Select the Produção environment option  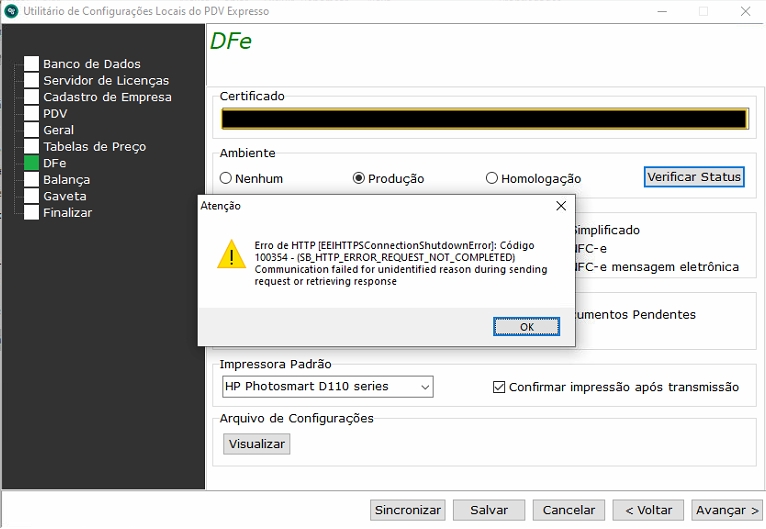[388, 178]
